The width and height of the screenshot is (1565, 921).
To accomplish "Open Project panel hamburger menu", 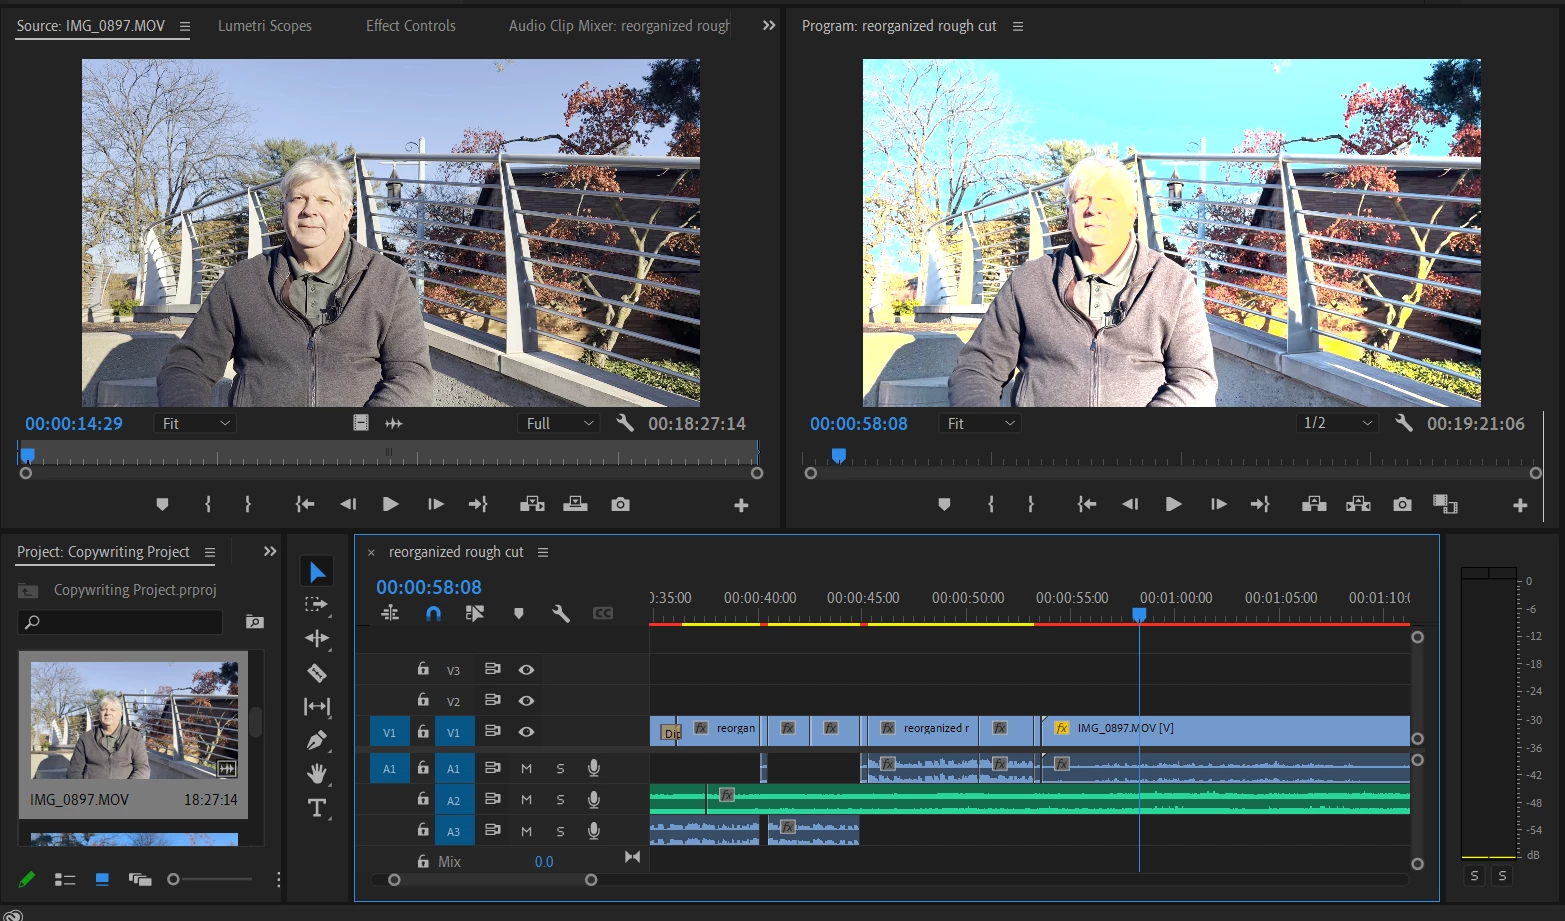I will (x=210, y=553).
